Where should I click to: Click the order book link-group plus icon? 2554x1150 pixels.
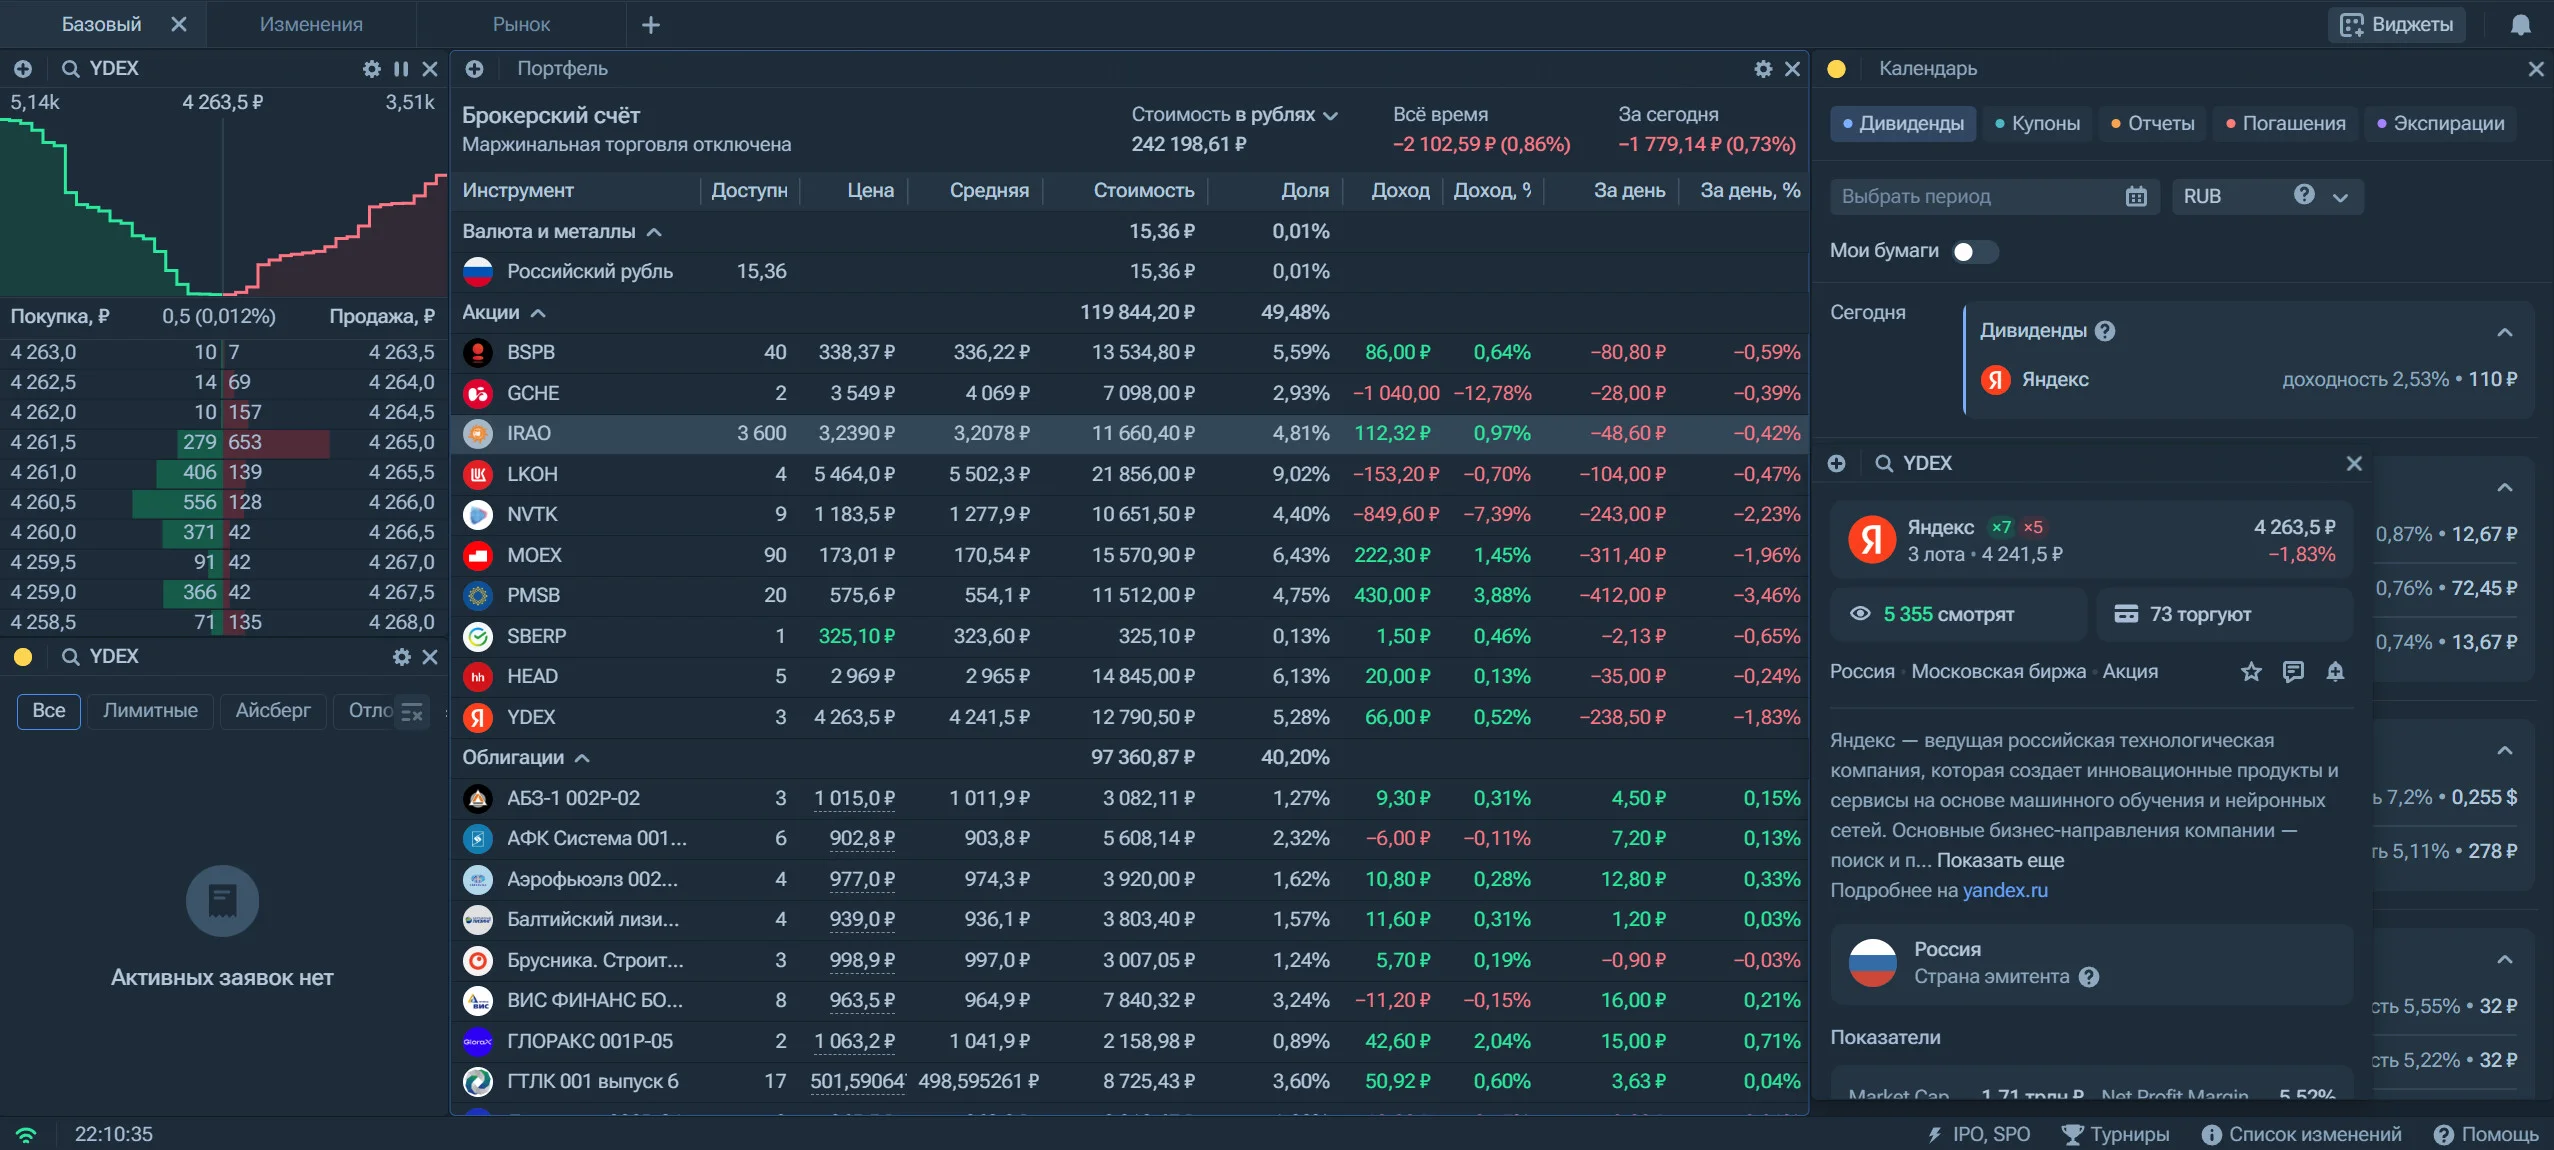[x=23, y=69]
